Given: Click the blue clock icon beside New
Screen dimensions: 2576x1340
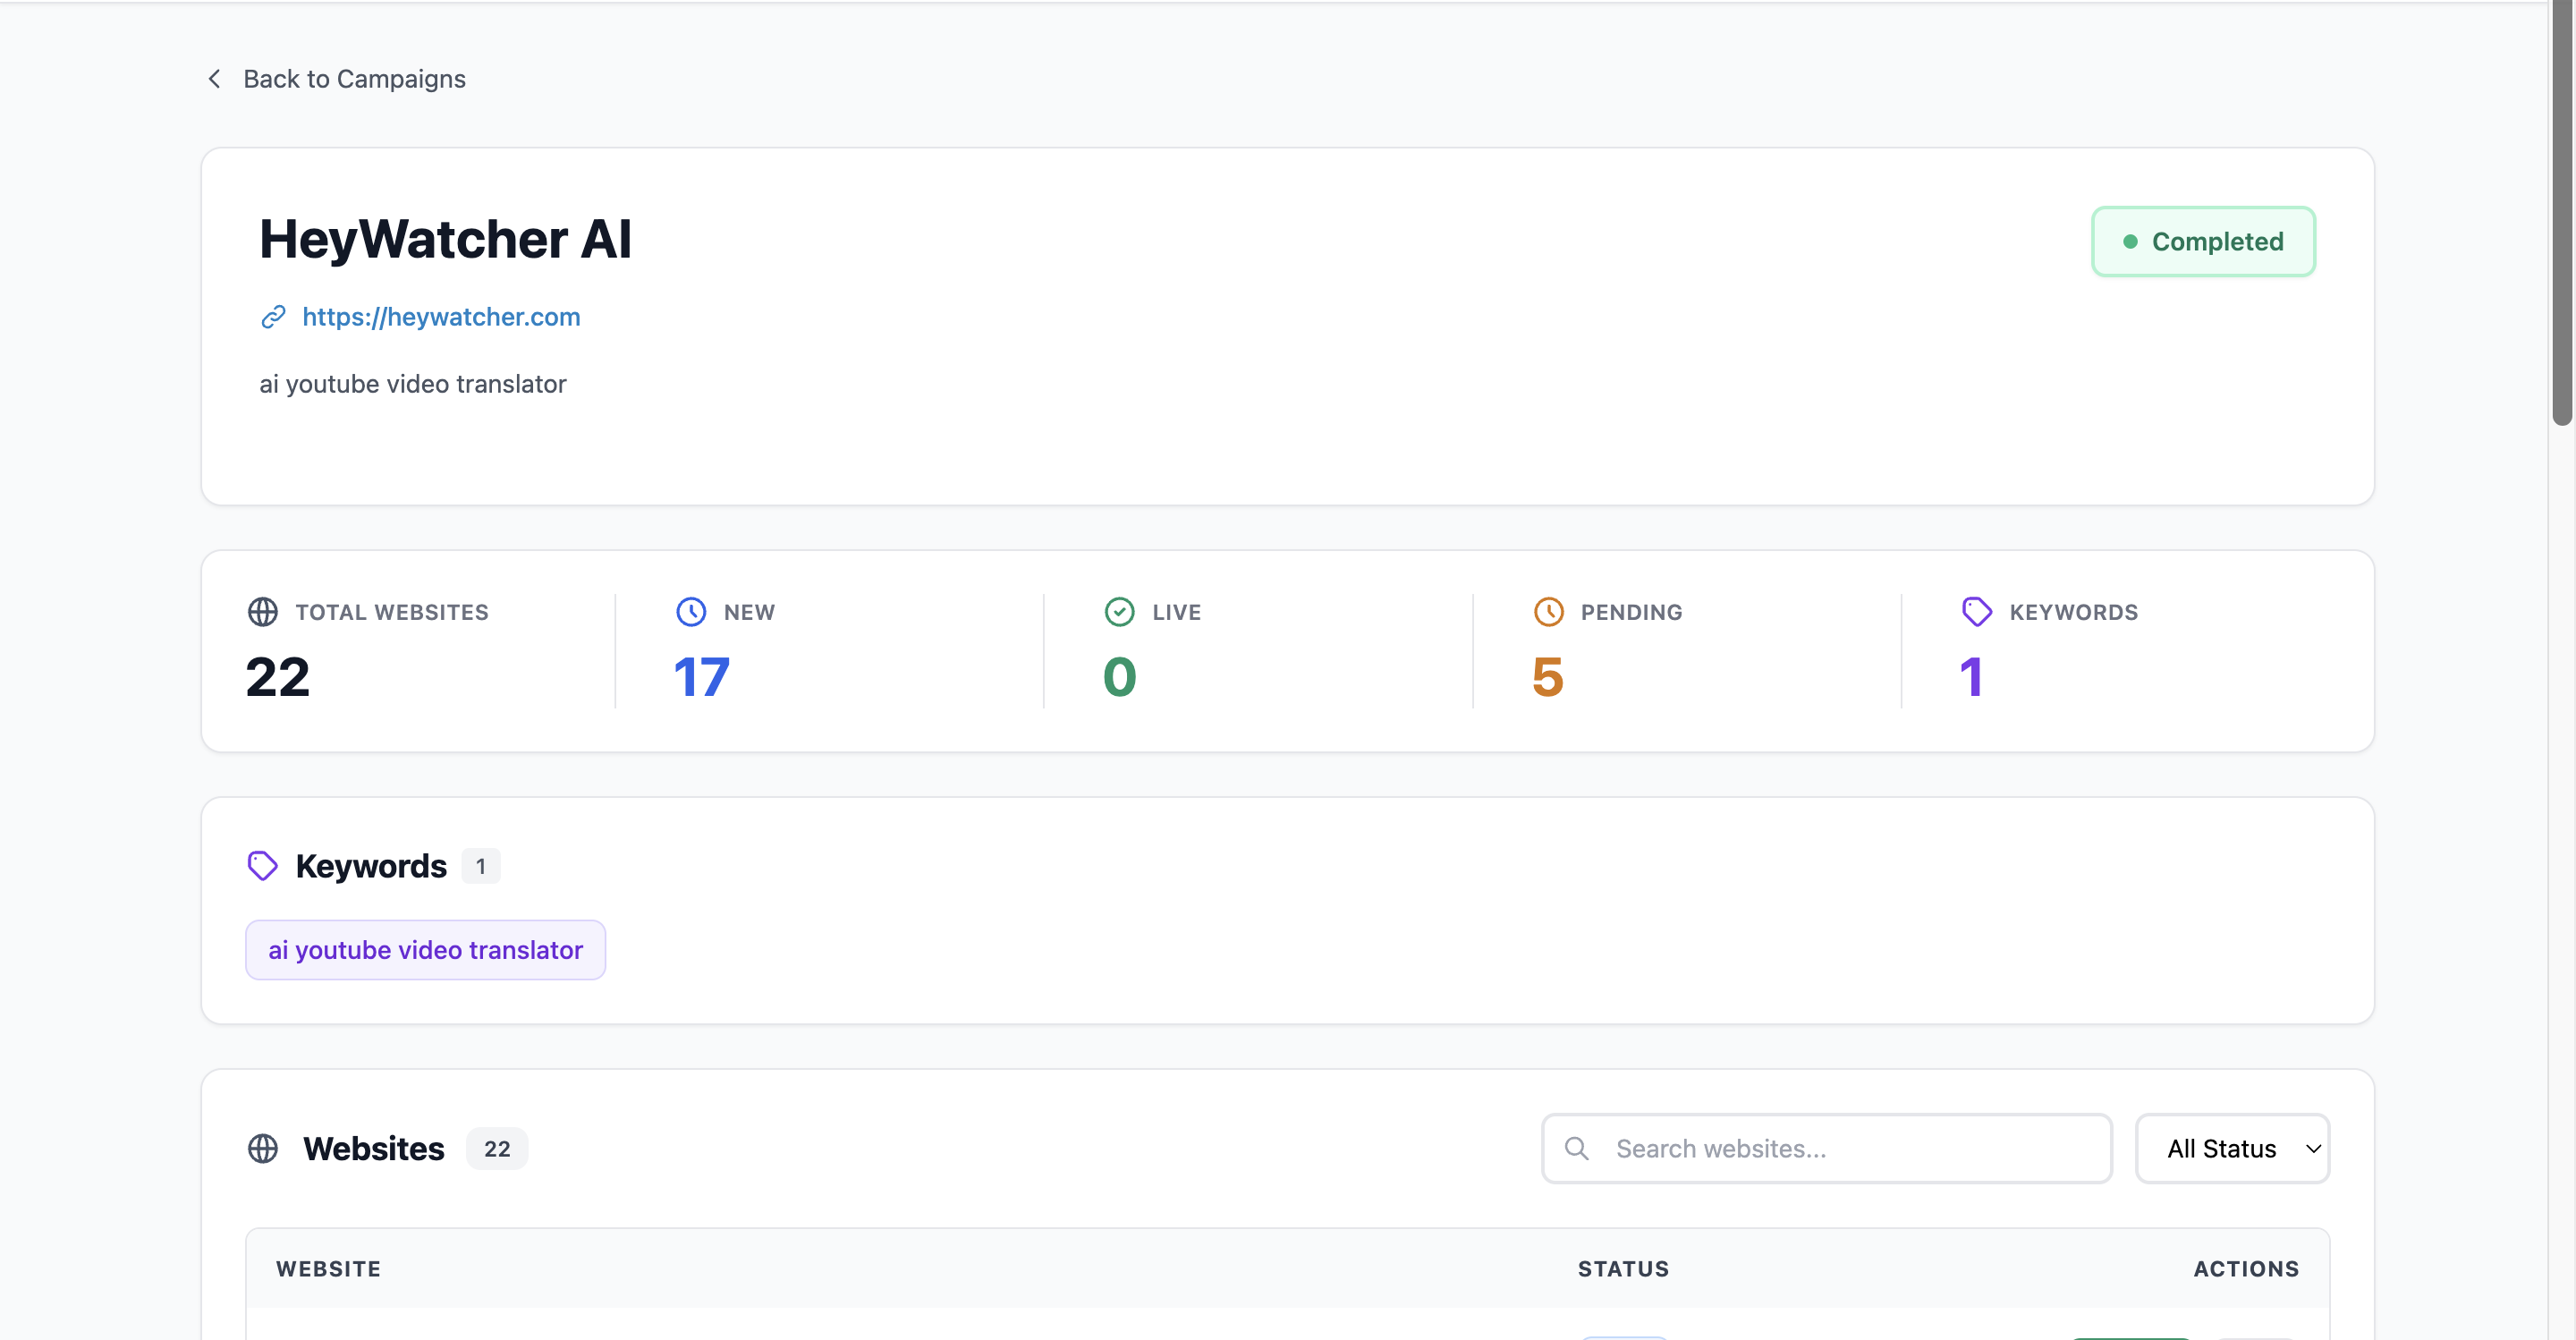Looking at the screenshot, I should 691,612.
